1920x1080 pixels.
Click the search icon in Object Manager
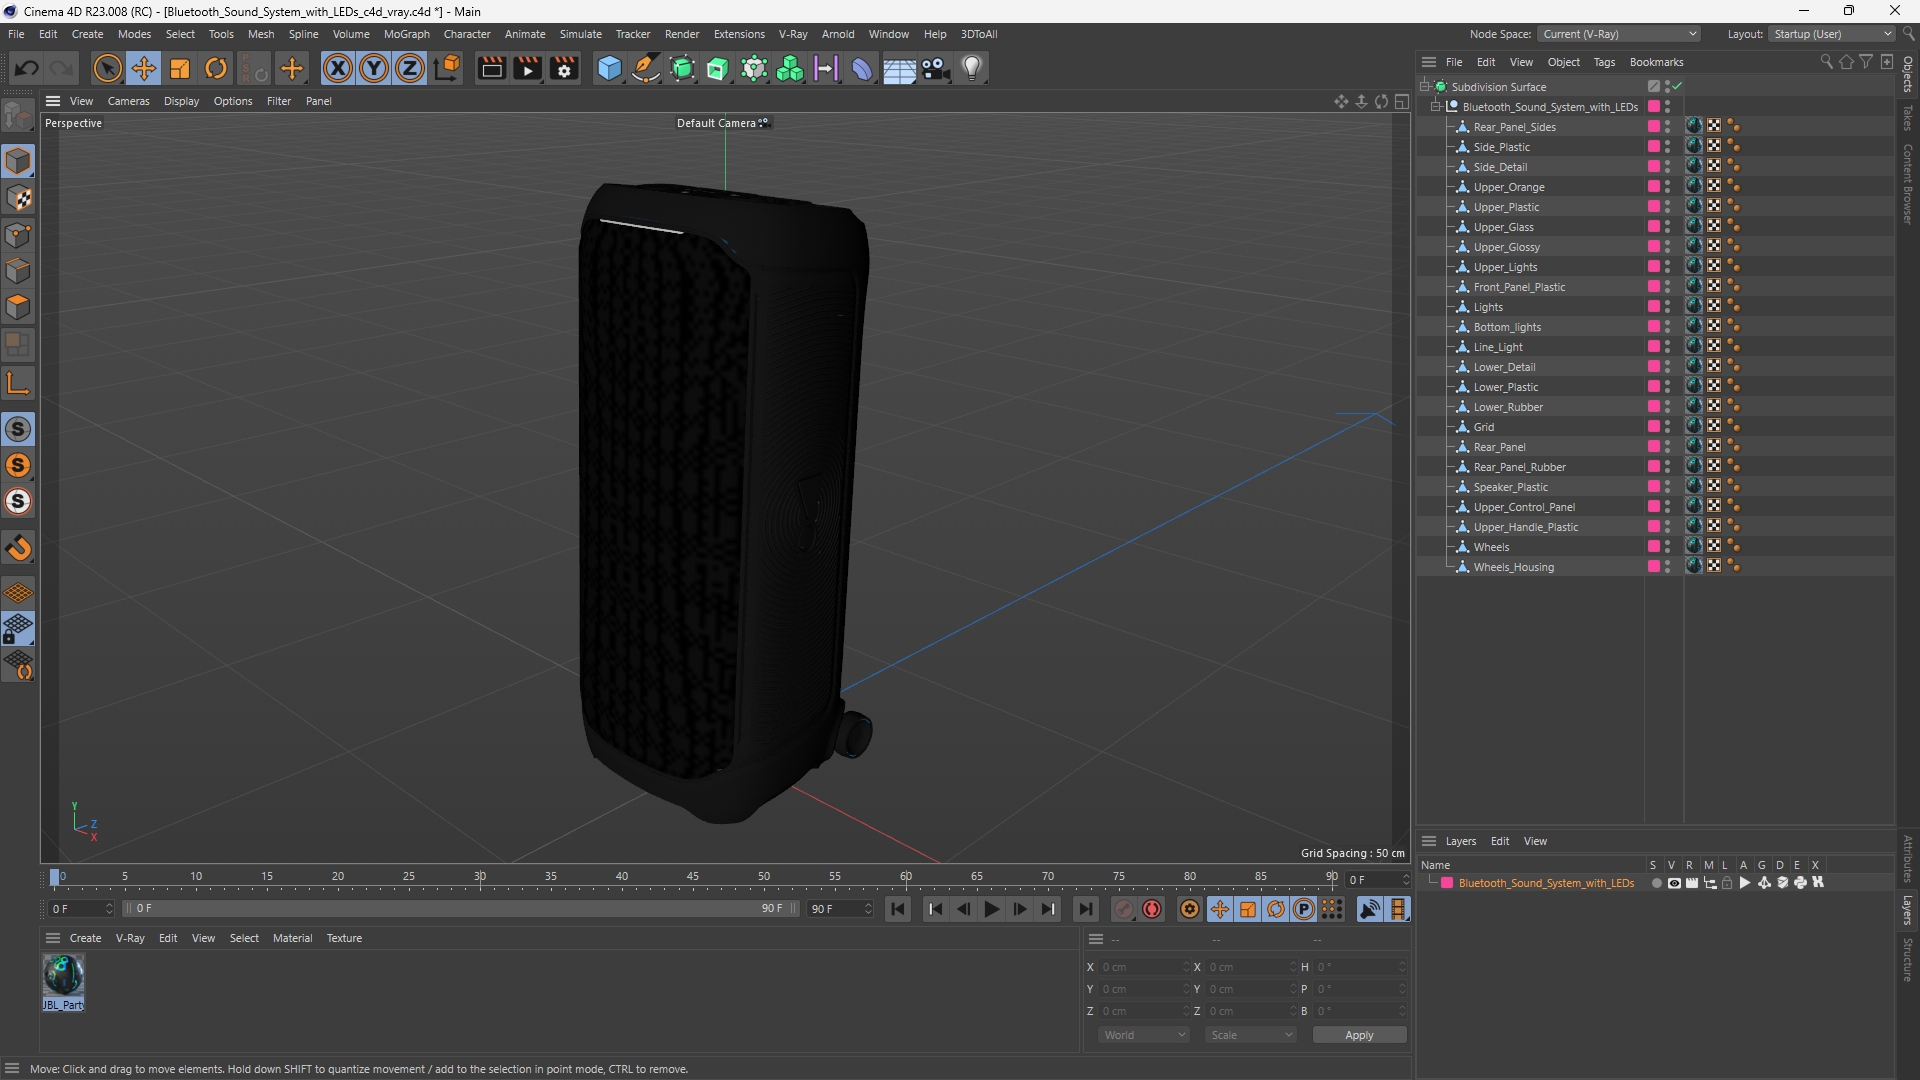(x=1826, y=62)
